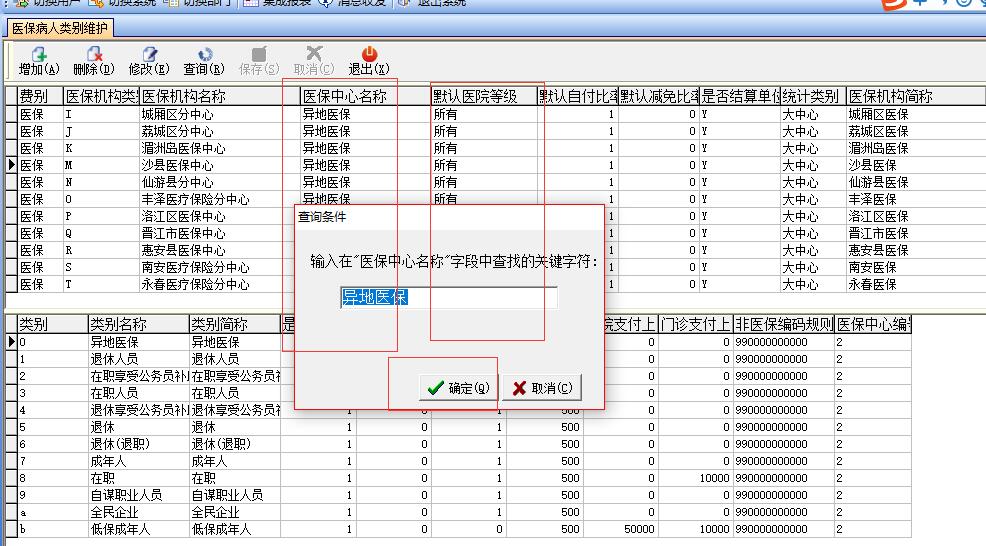Screen dimensions: 986x546
Task: Click the 非医保编码规则 column header
Action: (784, 325)
